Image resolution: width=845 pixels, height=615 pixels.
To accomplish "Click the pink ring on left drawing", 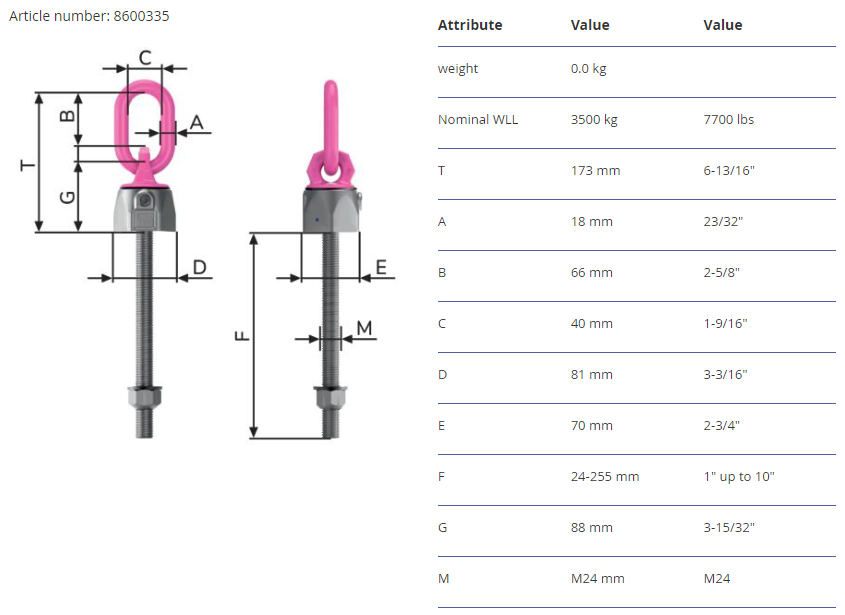I will click(x=144, y=121).
